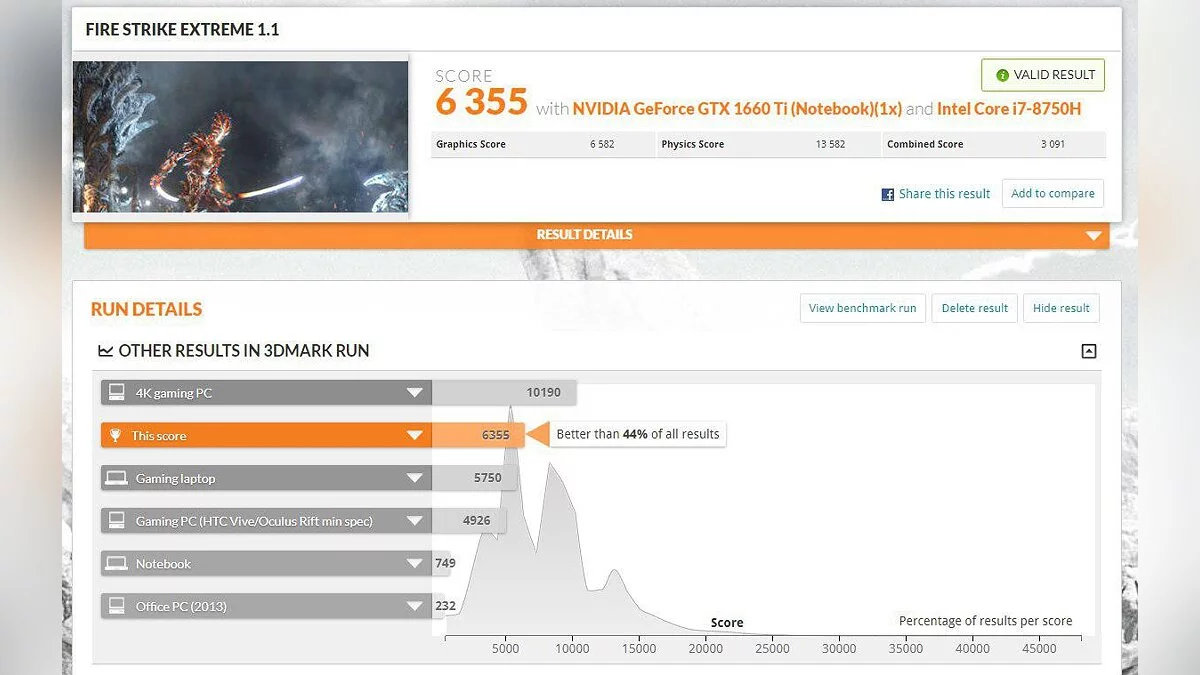The width and height of the screenshot is (1200, 675).
Task: Click the Fire Strike Extreme 1.1 title
Action: click(182, 30)
